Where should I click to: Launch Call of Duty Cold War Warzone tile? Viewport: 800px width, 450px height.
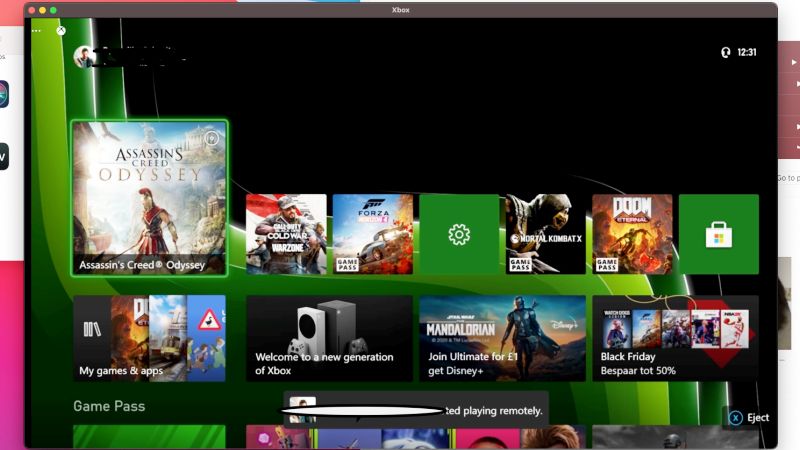pyautogui.click(x=286, y=234)
